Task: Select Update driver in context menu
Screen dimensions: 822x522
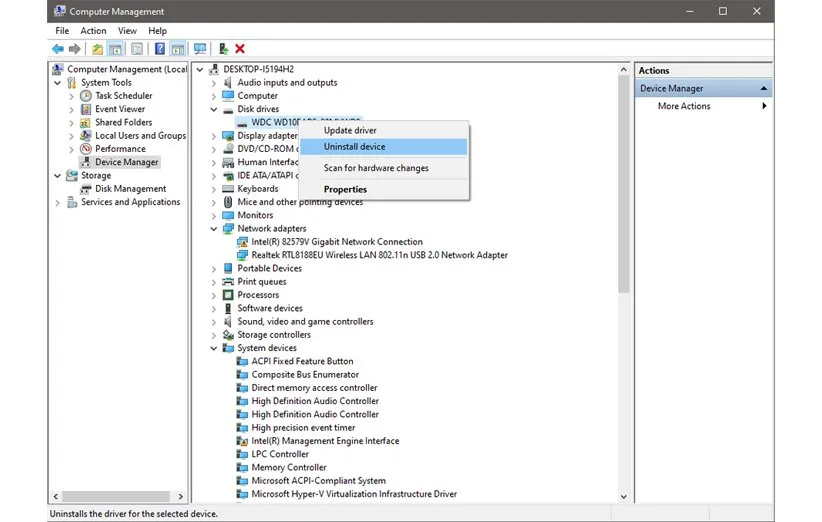Action: pyautogui.click(x=350, y=131)
